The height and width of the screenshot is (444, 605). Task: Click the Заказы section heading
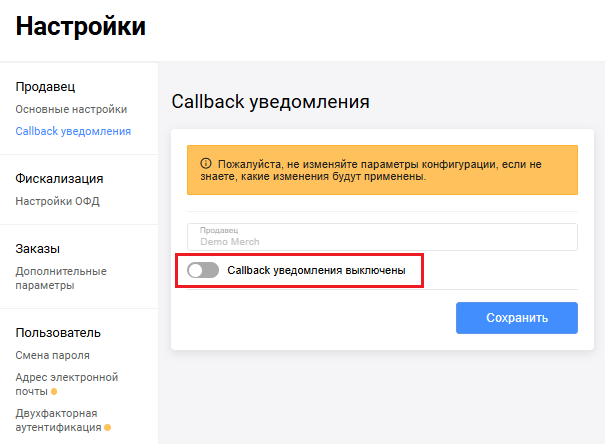click(38, 249)
